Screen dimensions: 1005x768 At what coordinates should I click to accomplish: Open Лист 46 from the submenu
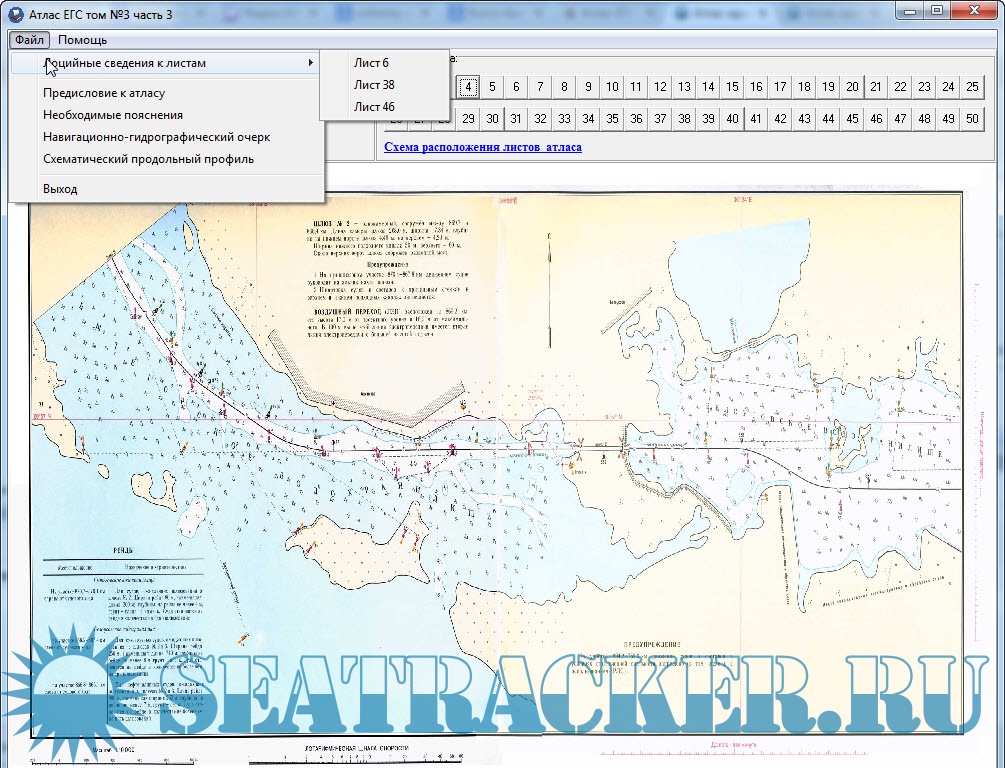374,107
